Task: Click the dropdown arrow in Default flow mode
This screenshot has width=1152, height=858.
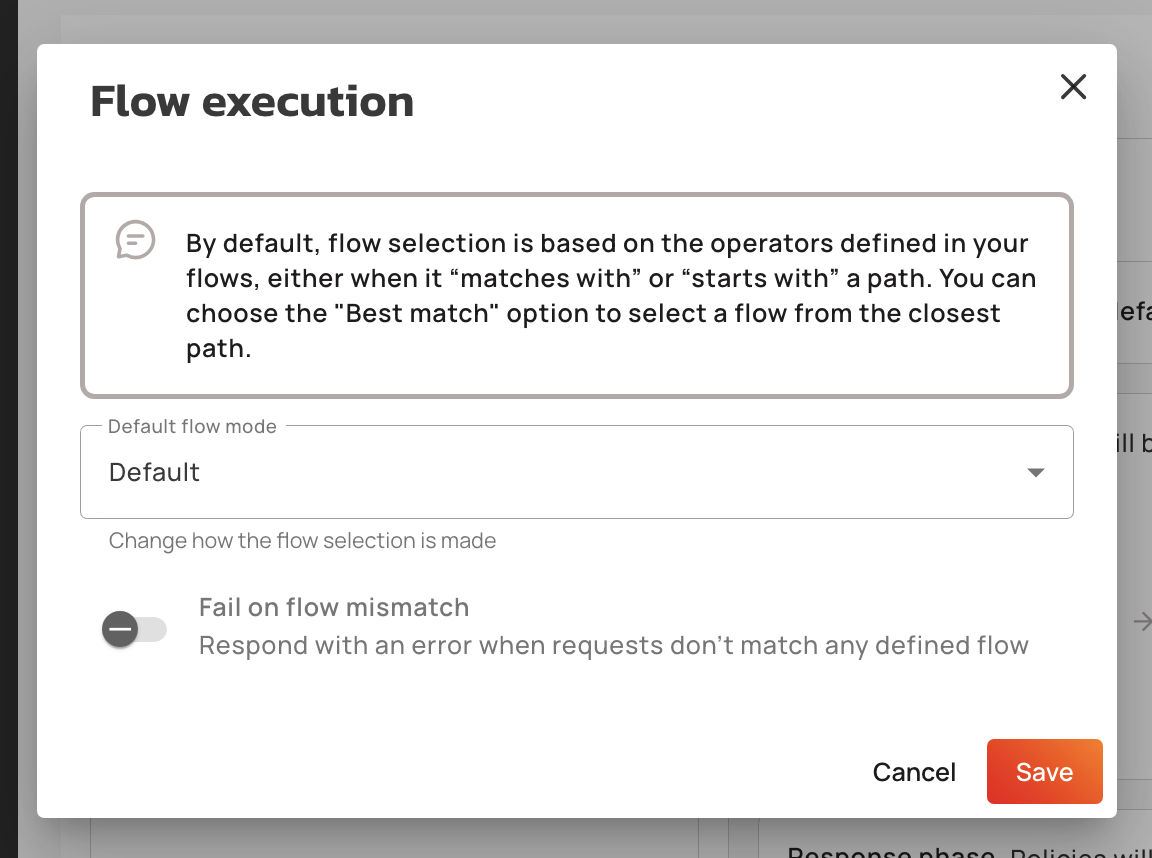Action: [1036, 472]
